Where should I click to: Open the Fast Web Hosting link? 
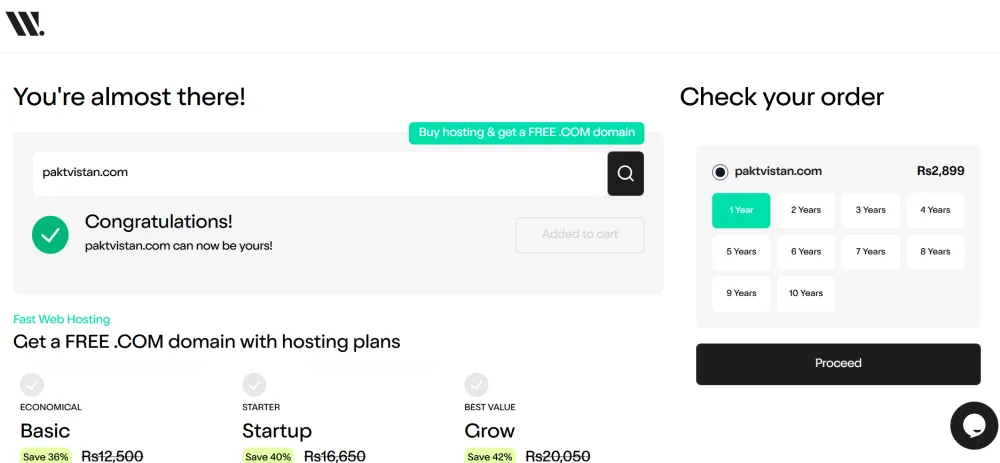pyautogui.click(x=61, y=320)
